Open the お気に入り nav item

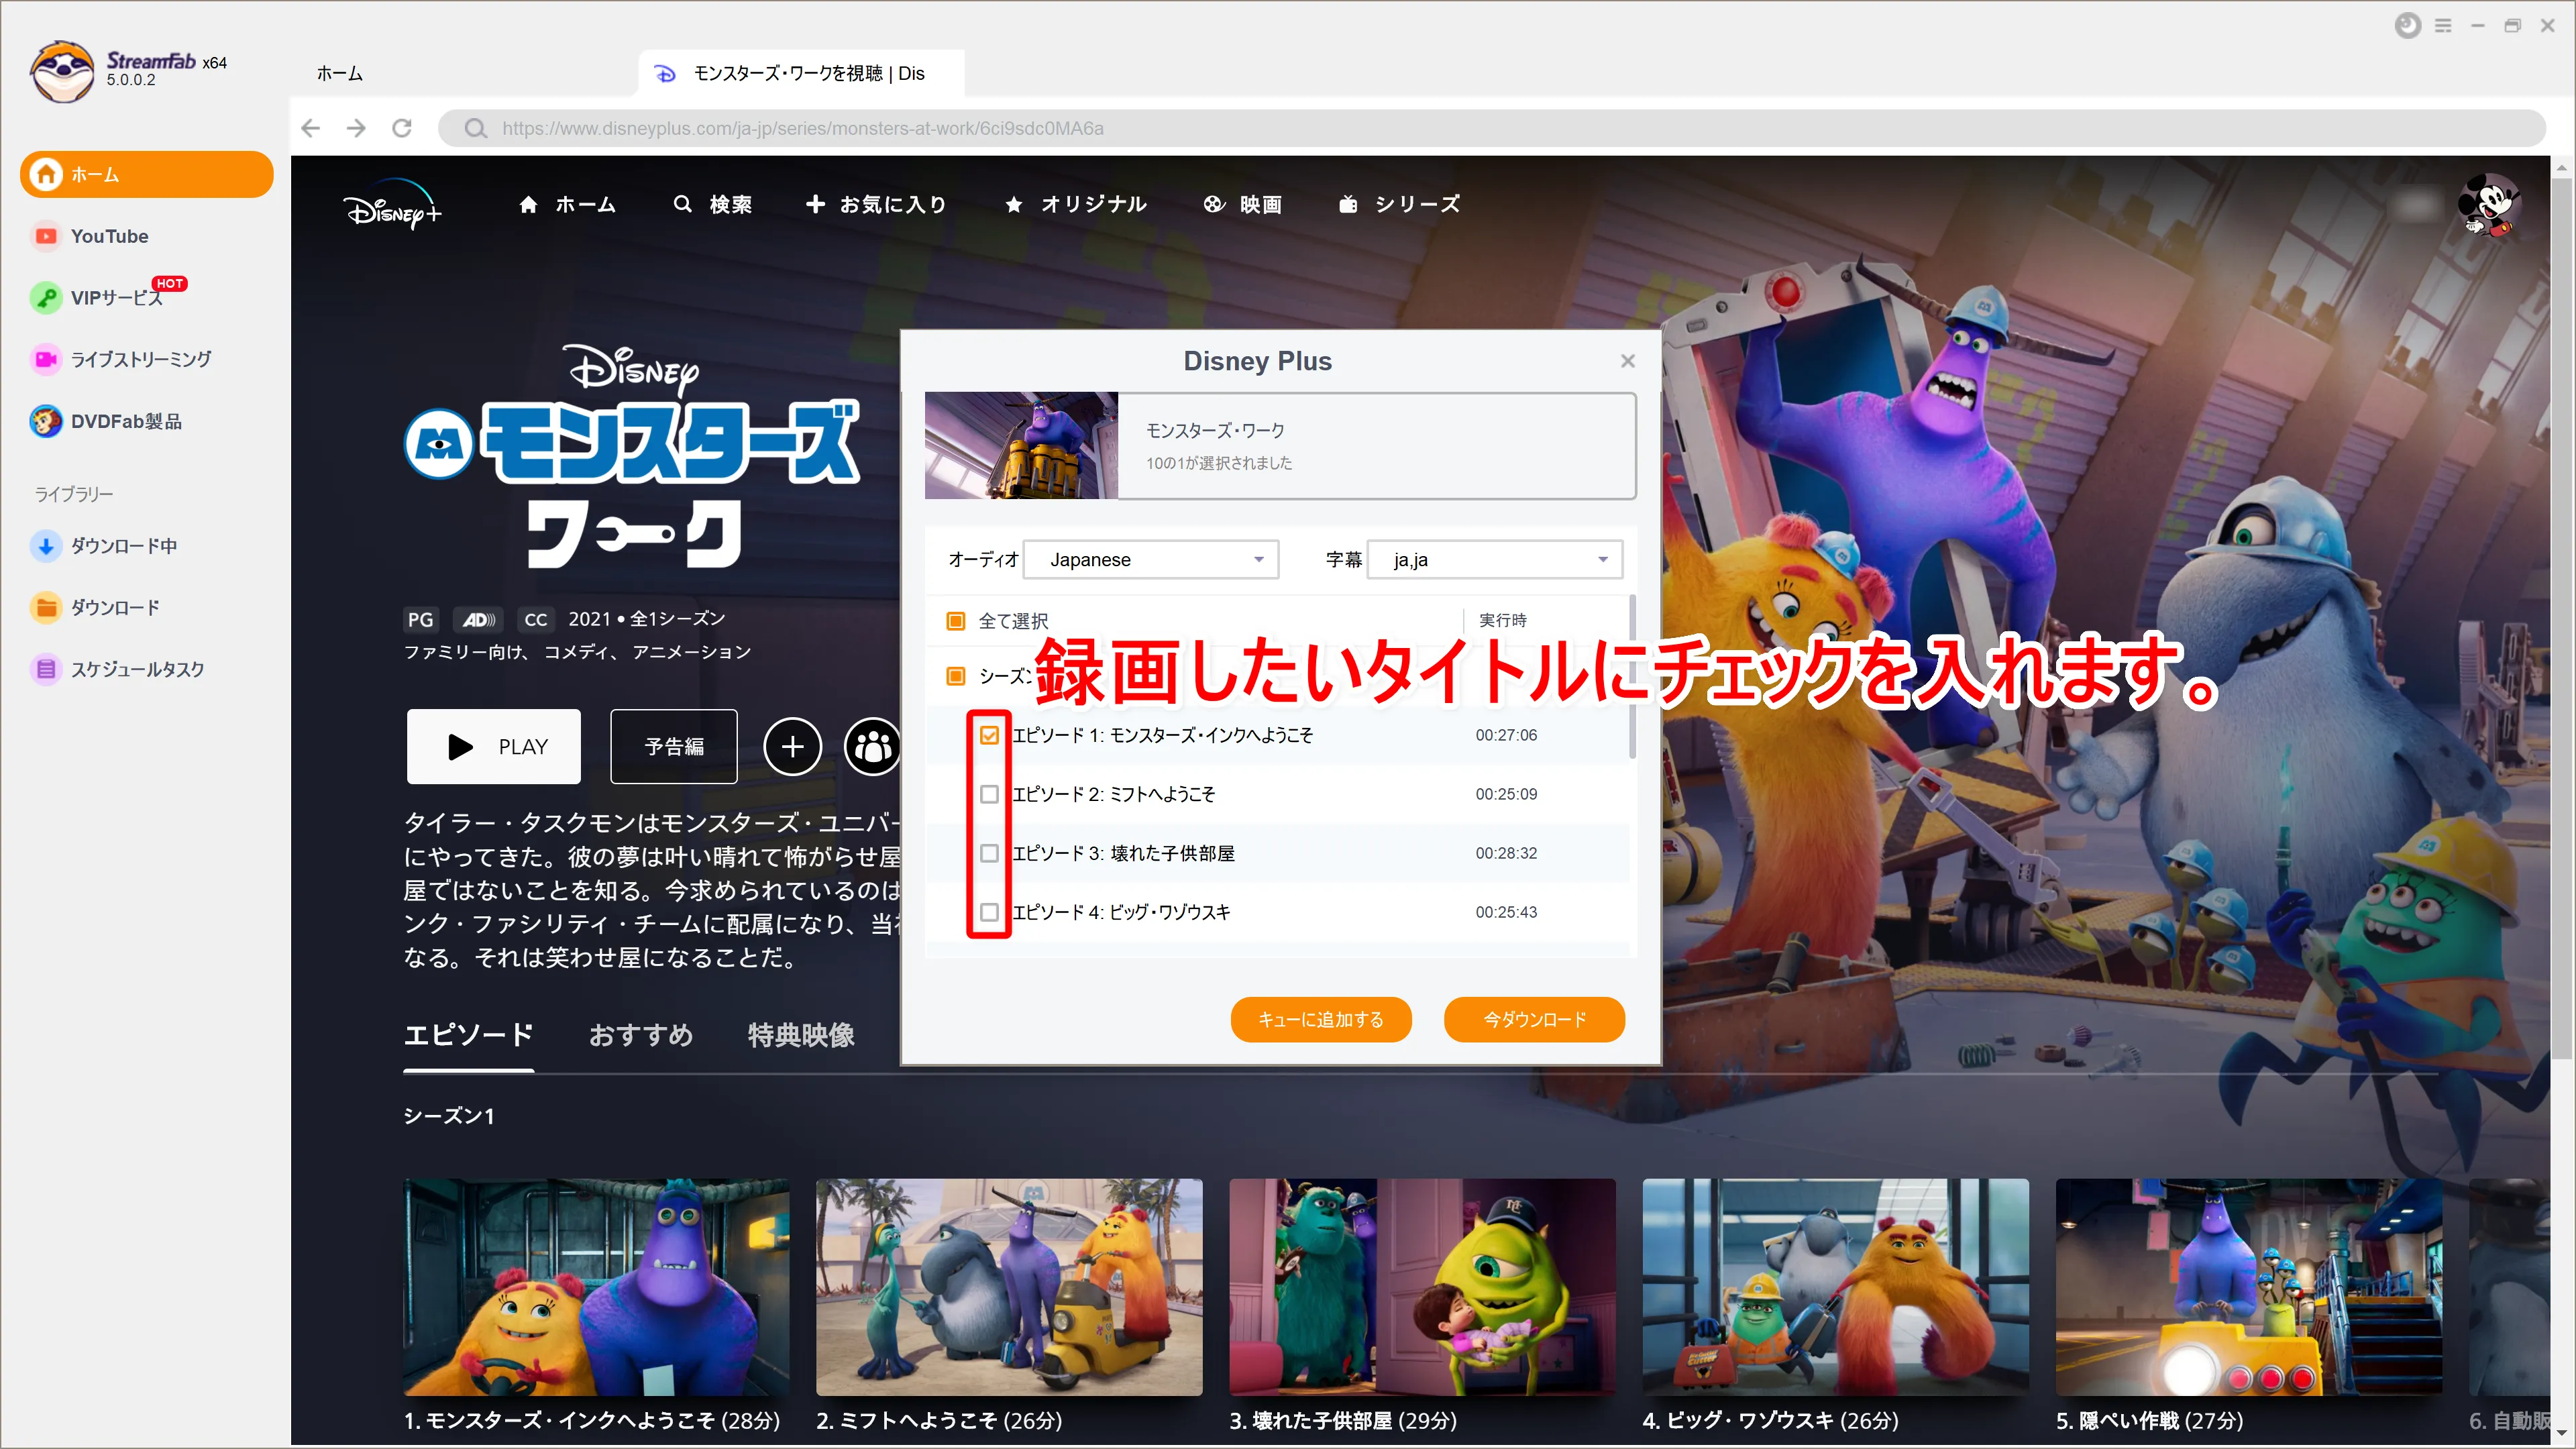[876, 205]
